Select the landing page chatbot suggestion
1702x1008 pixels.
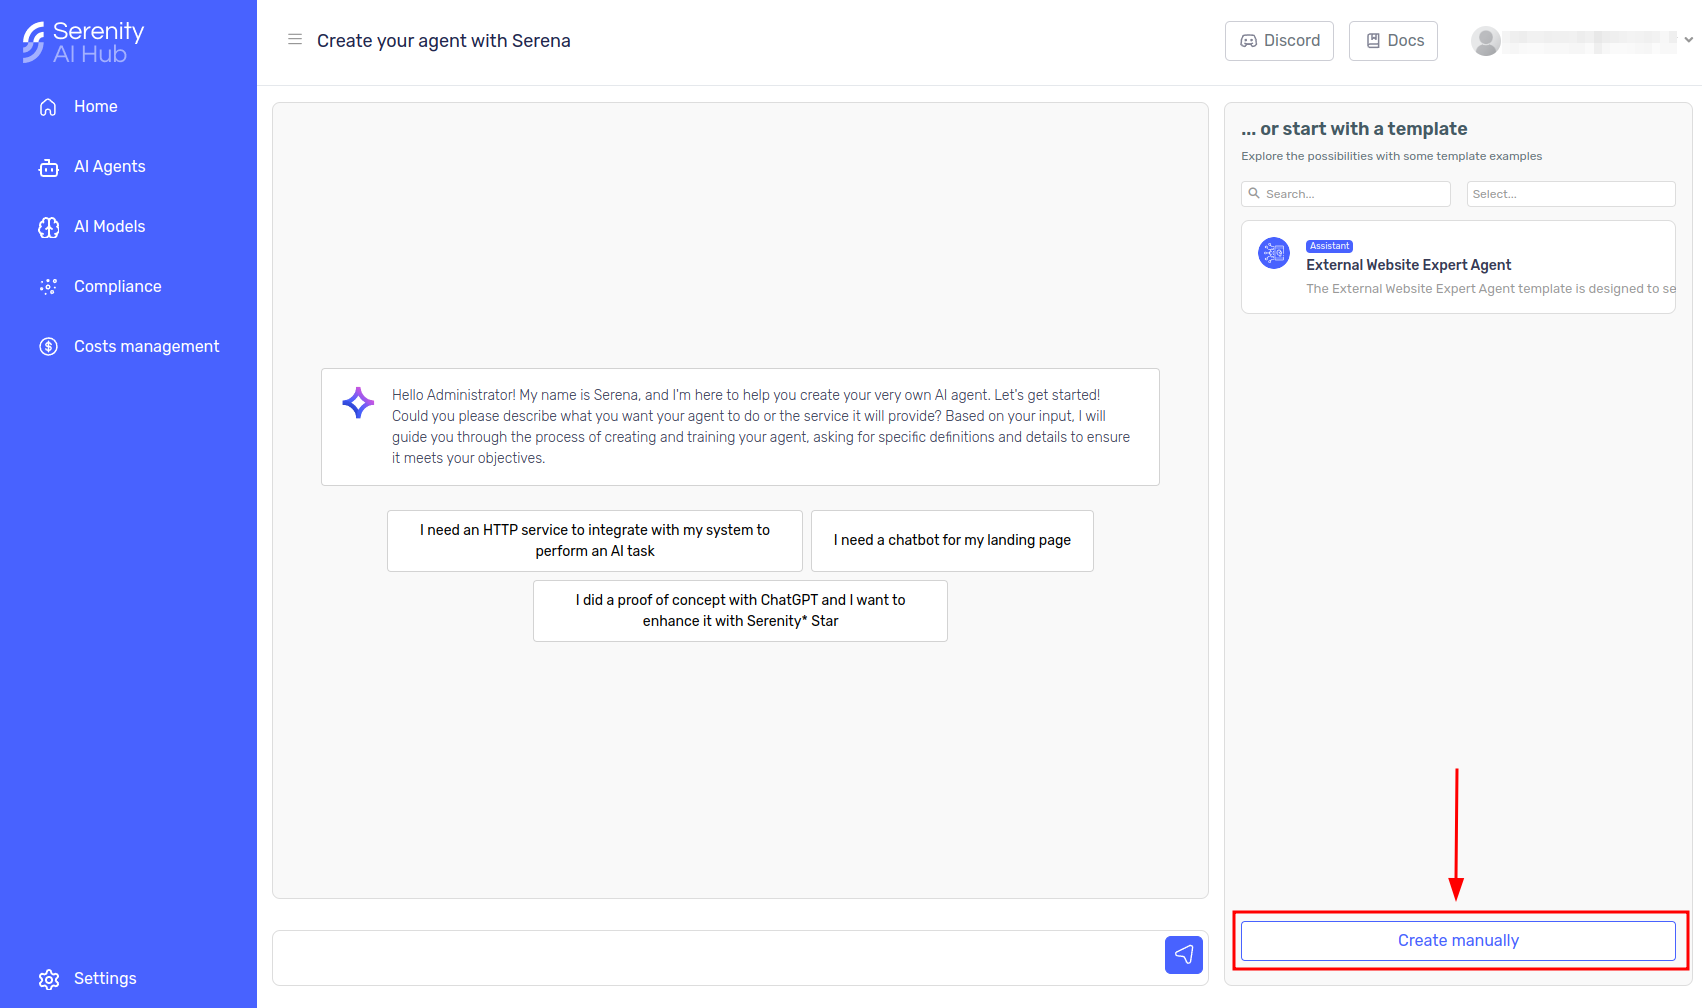(952, 541)
